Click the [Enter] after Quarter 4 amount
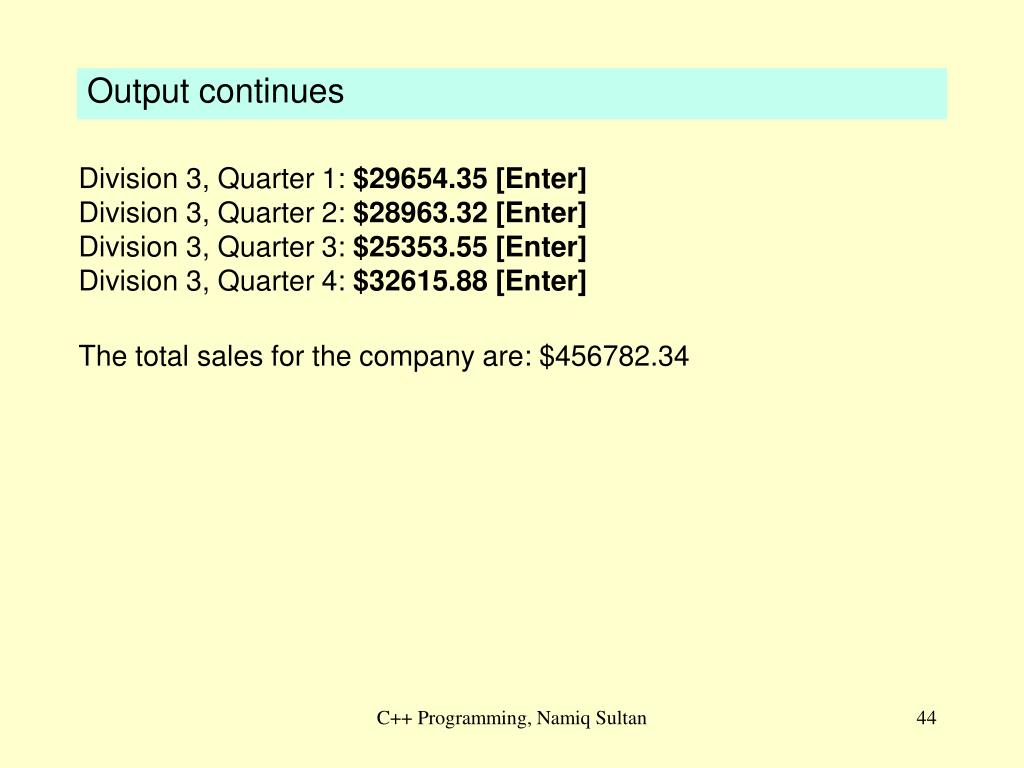Image resolution: width=1024 pixels, height=768 pixels. (541, 281)
